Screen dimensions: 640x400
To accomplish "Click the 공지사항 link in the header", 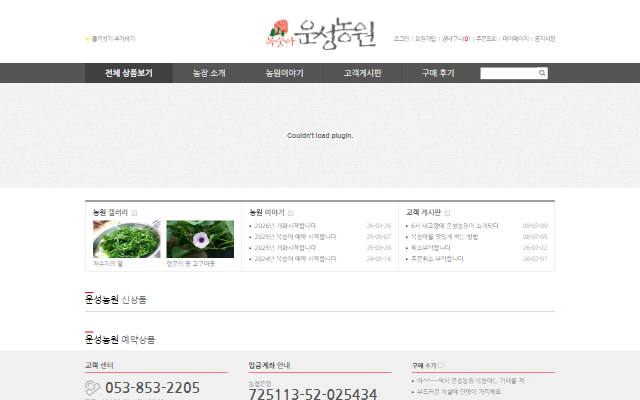I will tap(545, 39).
